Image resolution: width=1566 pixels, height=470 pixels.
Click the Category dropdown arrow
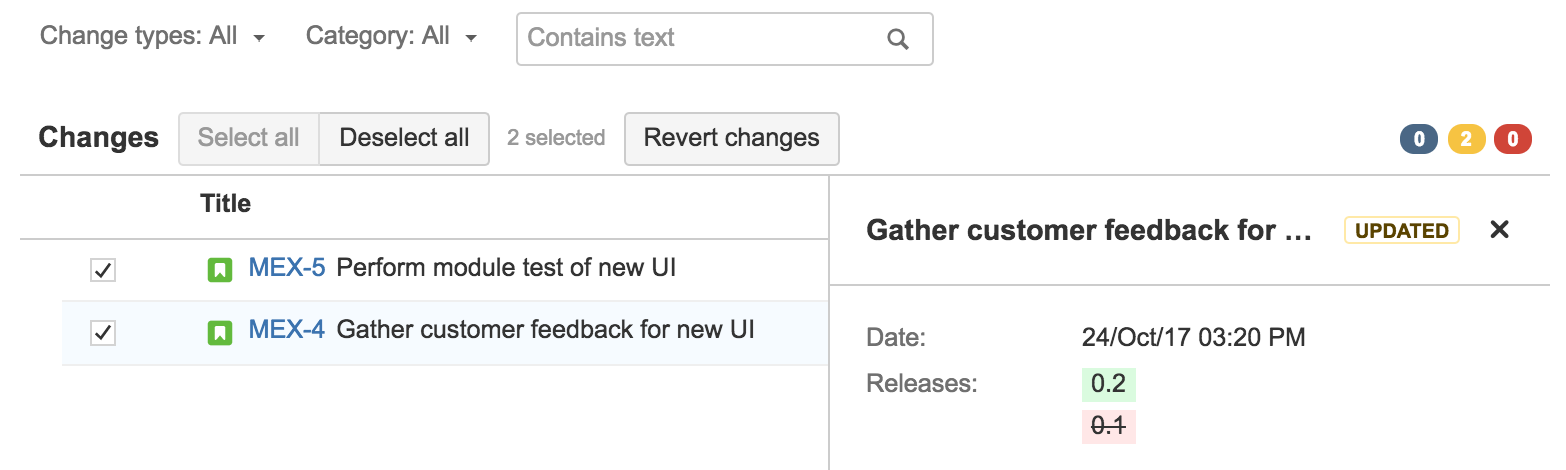tap(470, 39)
